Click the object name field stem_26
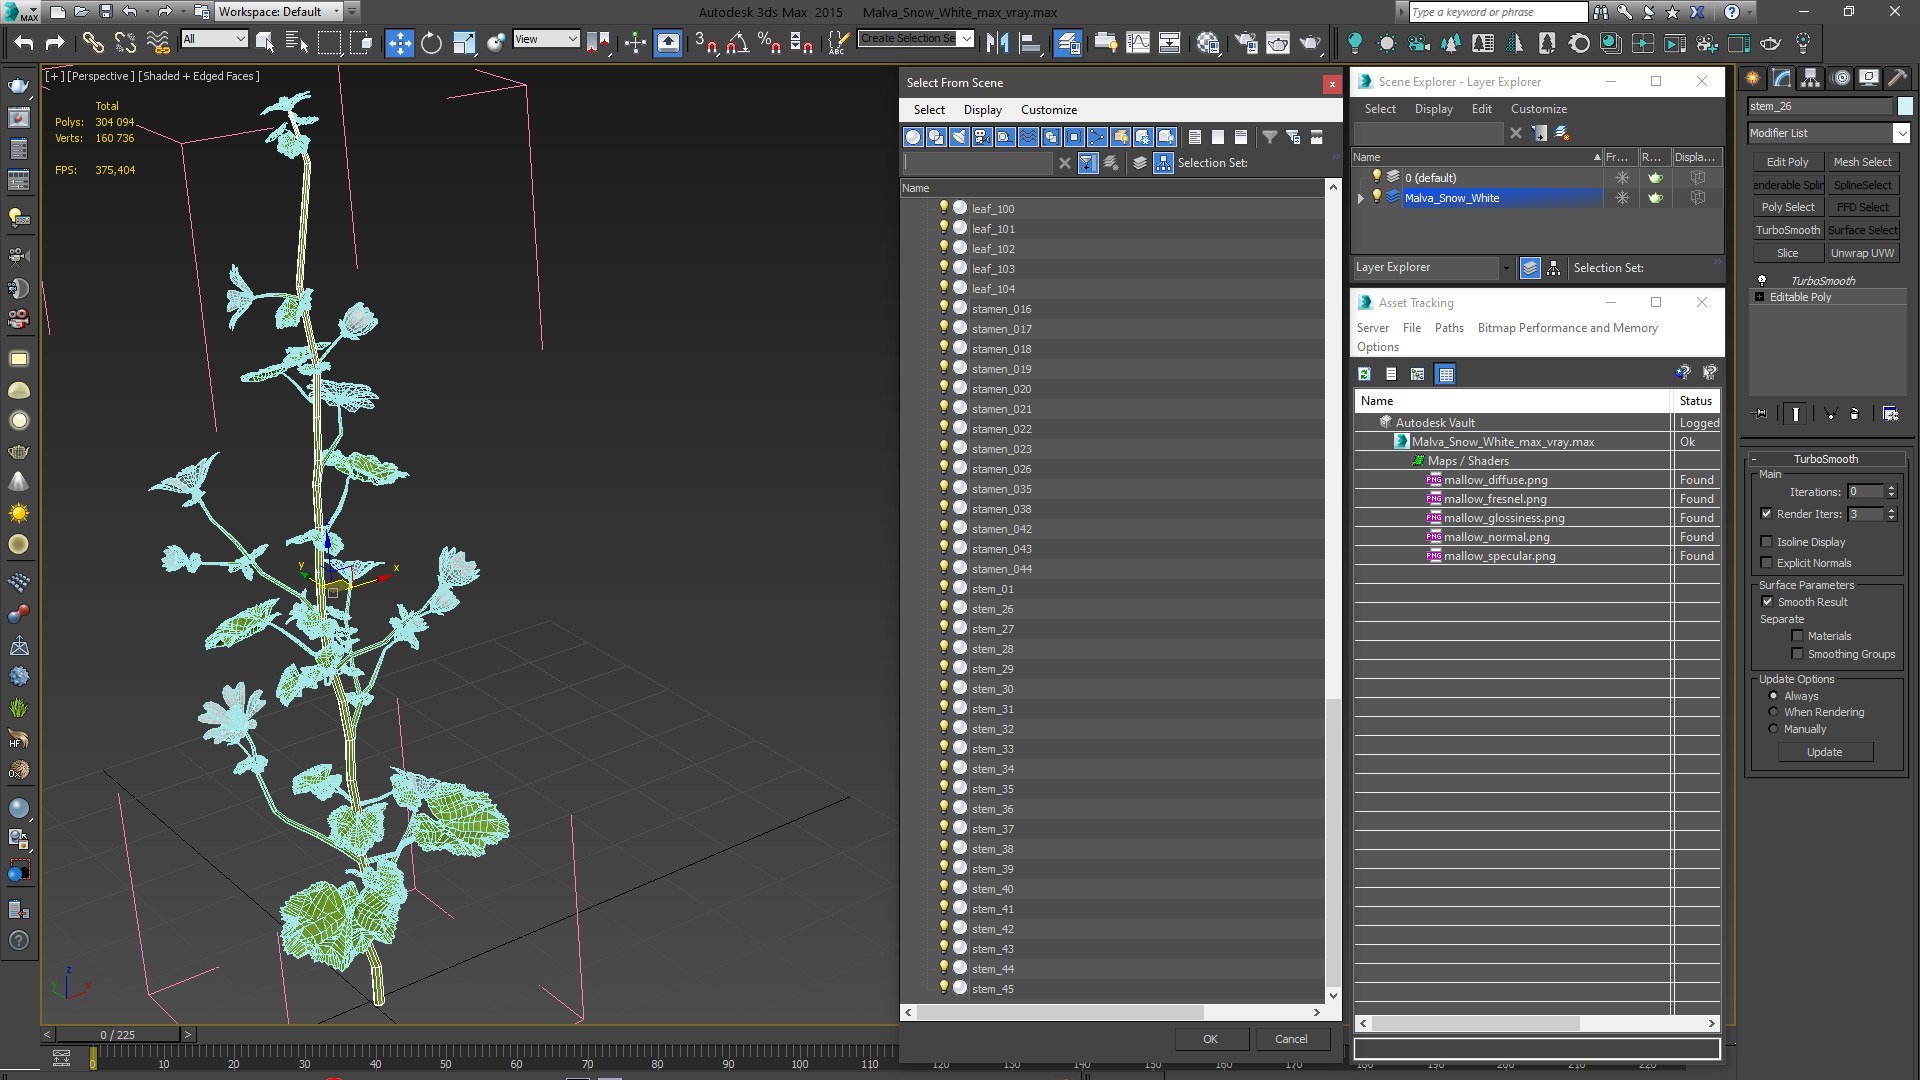The image size is (1920, 1080). [x=1820, y=106]
